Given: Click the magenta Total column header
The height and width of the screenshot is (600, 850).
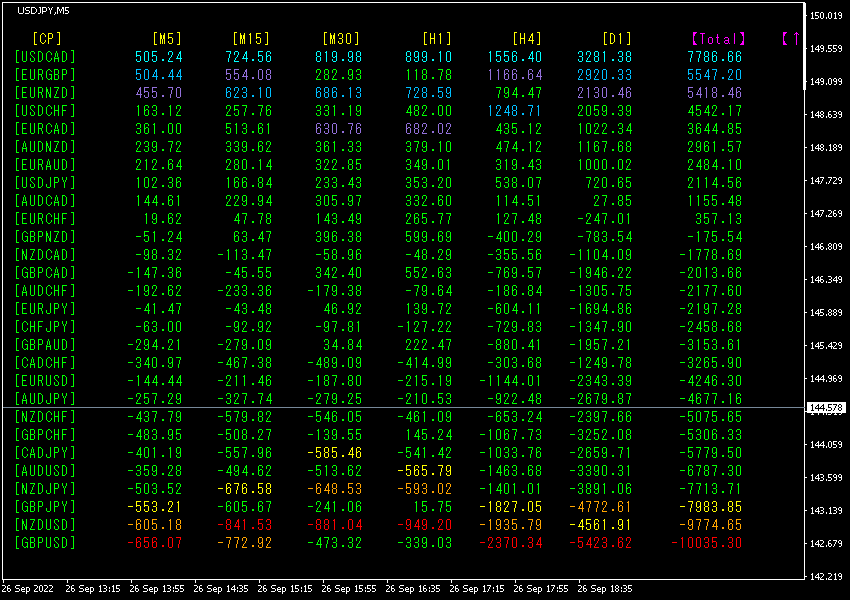Looking at the screenshot, I should (719, 39).
